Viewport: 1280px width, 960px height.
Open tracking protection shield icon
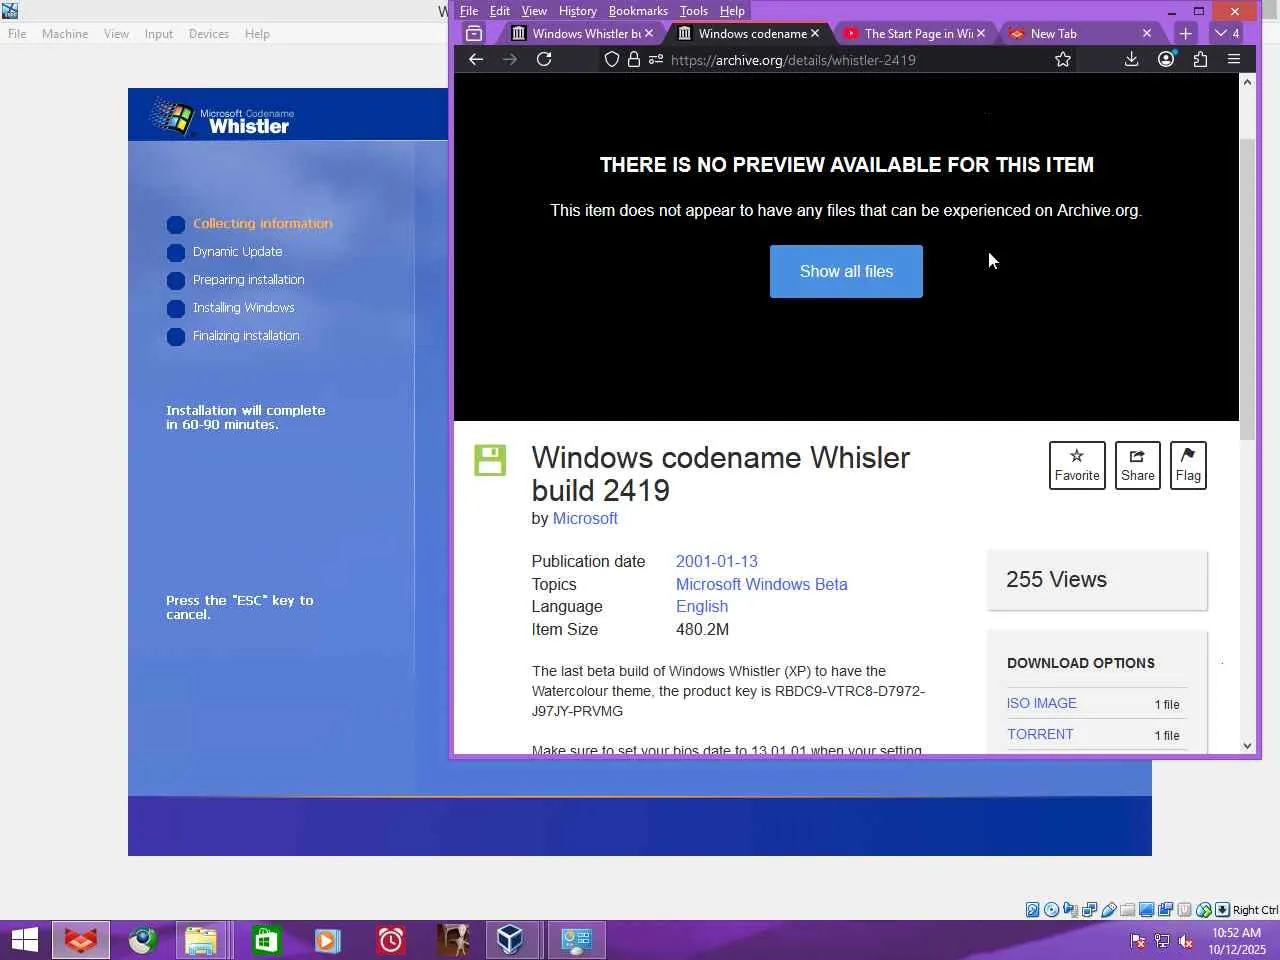click(612, 60)
